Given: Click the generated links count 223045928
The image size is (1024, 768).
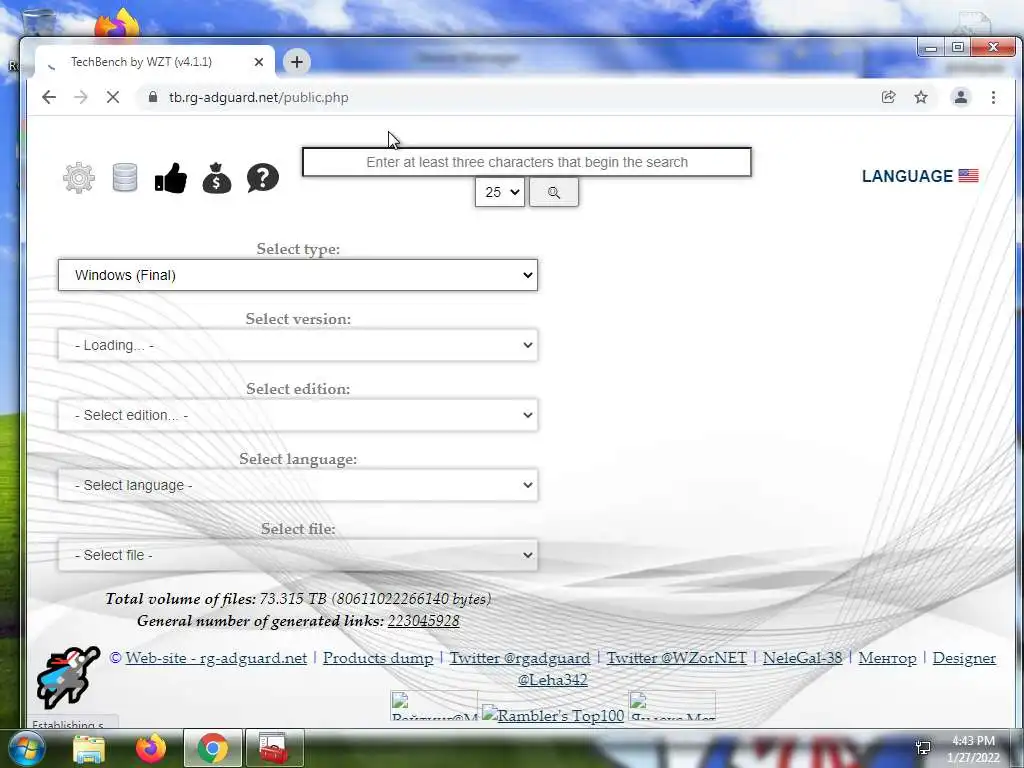Looking at the screenshot, I should click(x=423, y=621).
